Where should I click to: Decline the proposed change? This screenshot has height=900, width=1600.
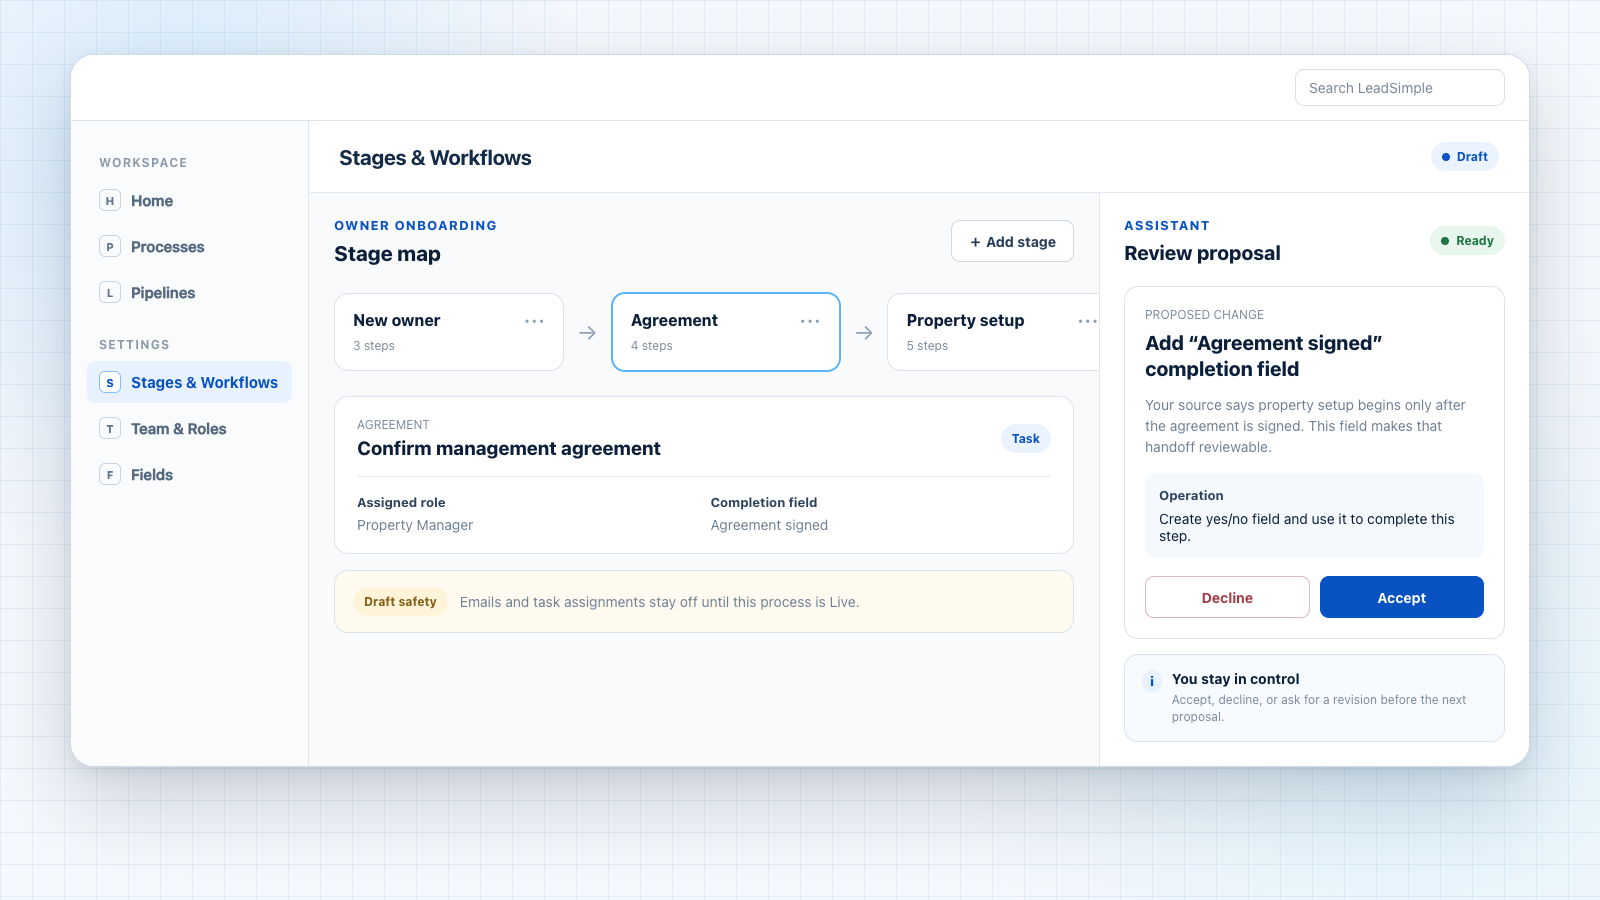pyautogui.click(x=1227, y=597)
